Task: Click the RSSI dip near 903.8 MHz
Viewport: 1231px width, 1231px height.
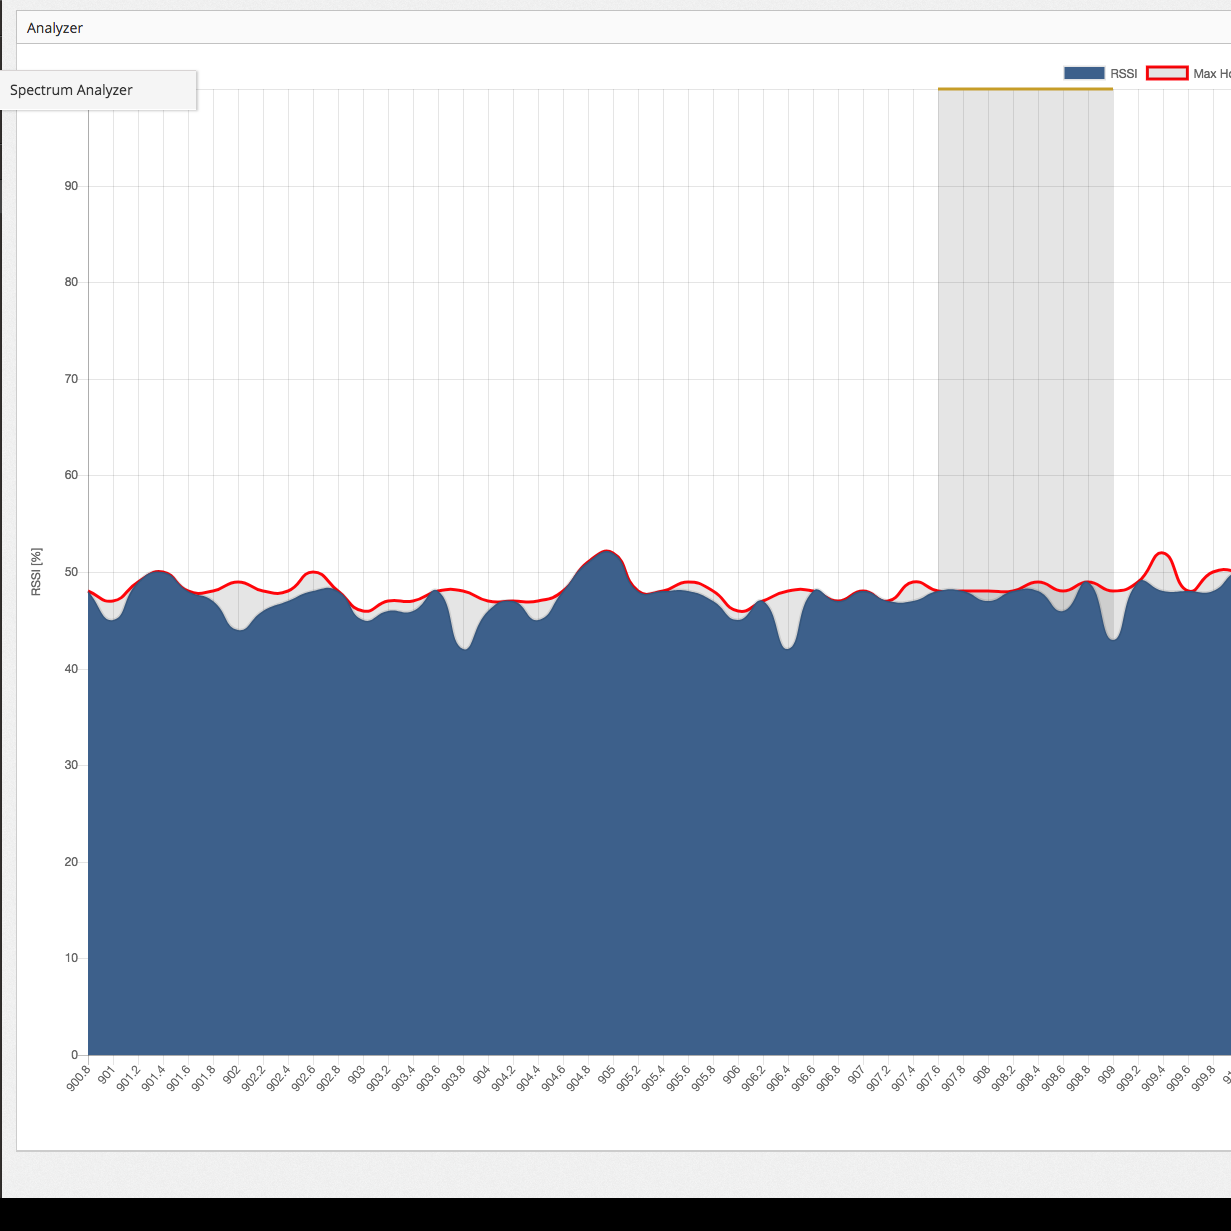Action: click(464, 648)
